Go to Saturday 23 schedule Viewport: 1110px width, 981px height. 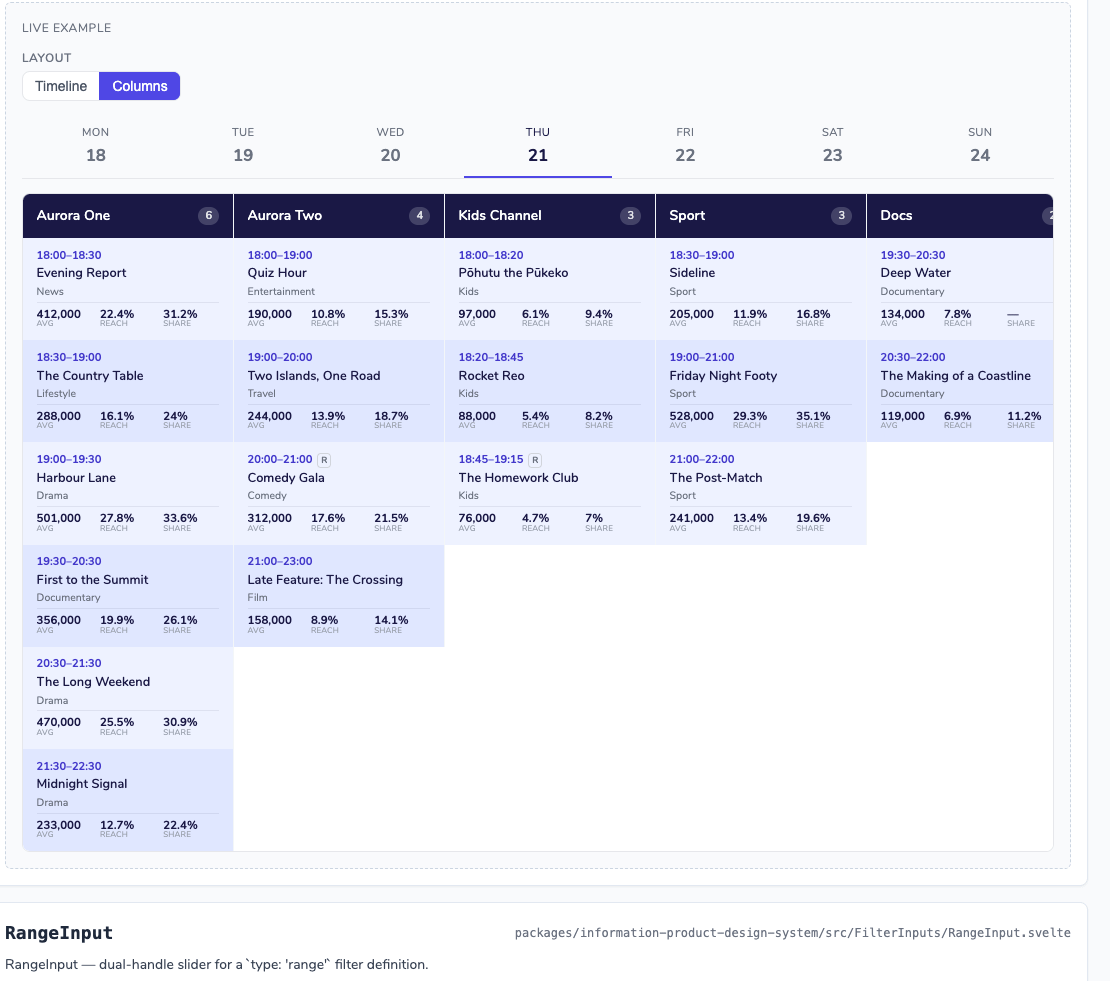pyautogui.click(x=832, y=146)
